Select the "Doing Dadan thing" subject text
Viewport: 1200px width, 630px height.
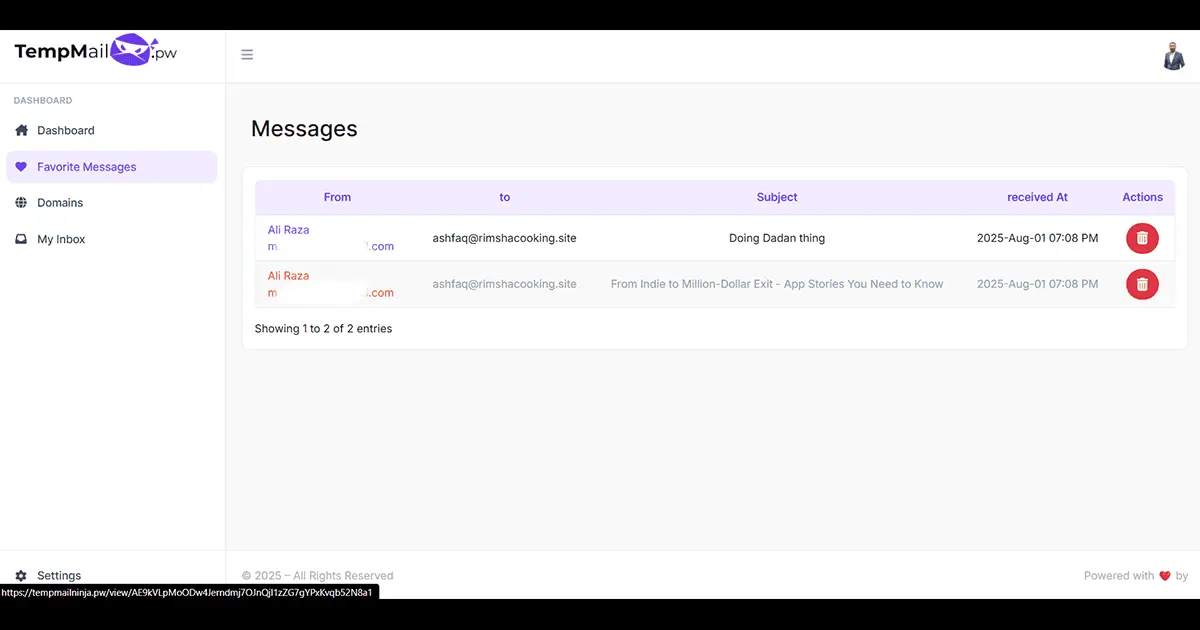tap(776, 238)
